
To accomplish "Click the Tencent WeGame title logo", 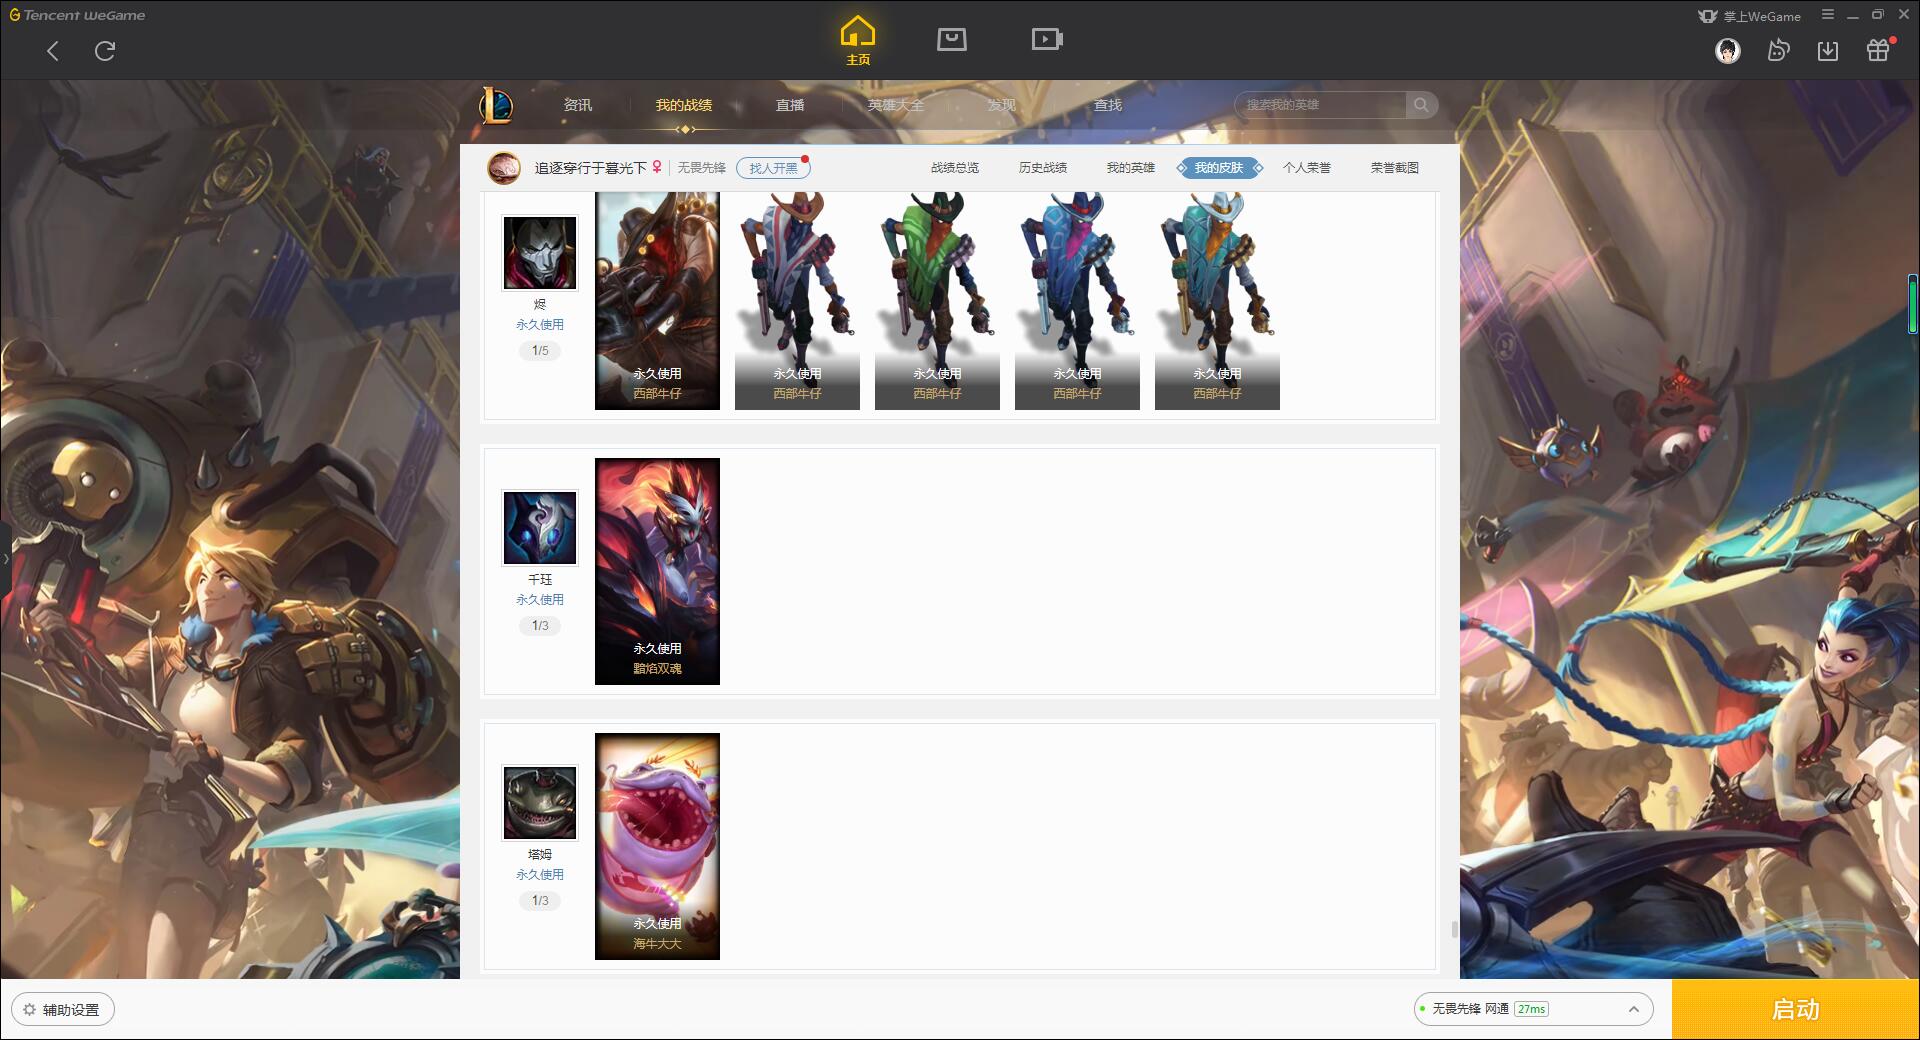I will point(77,16).
